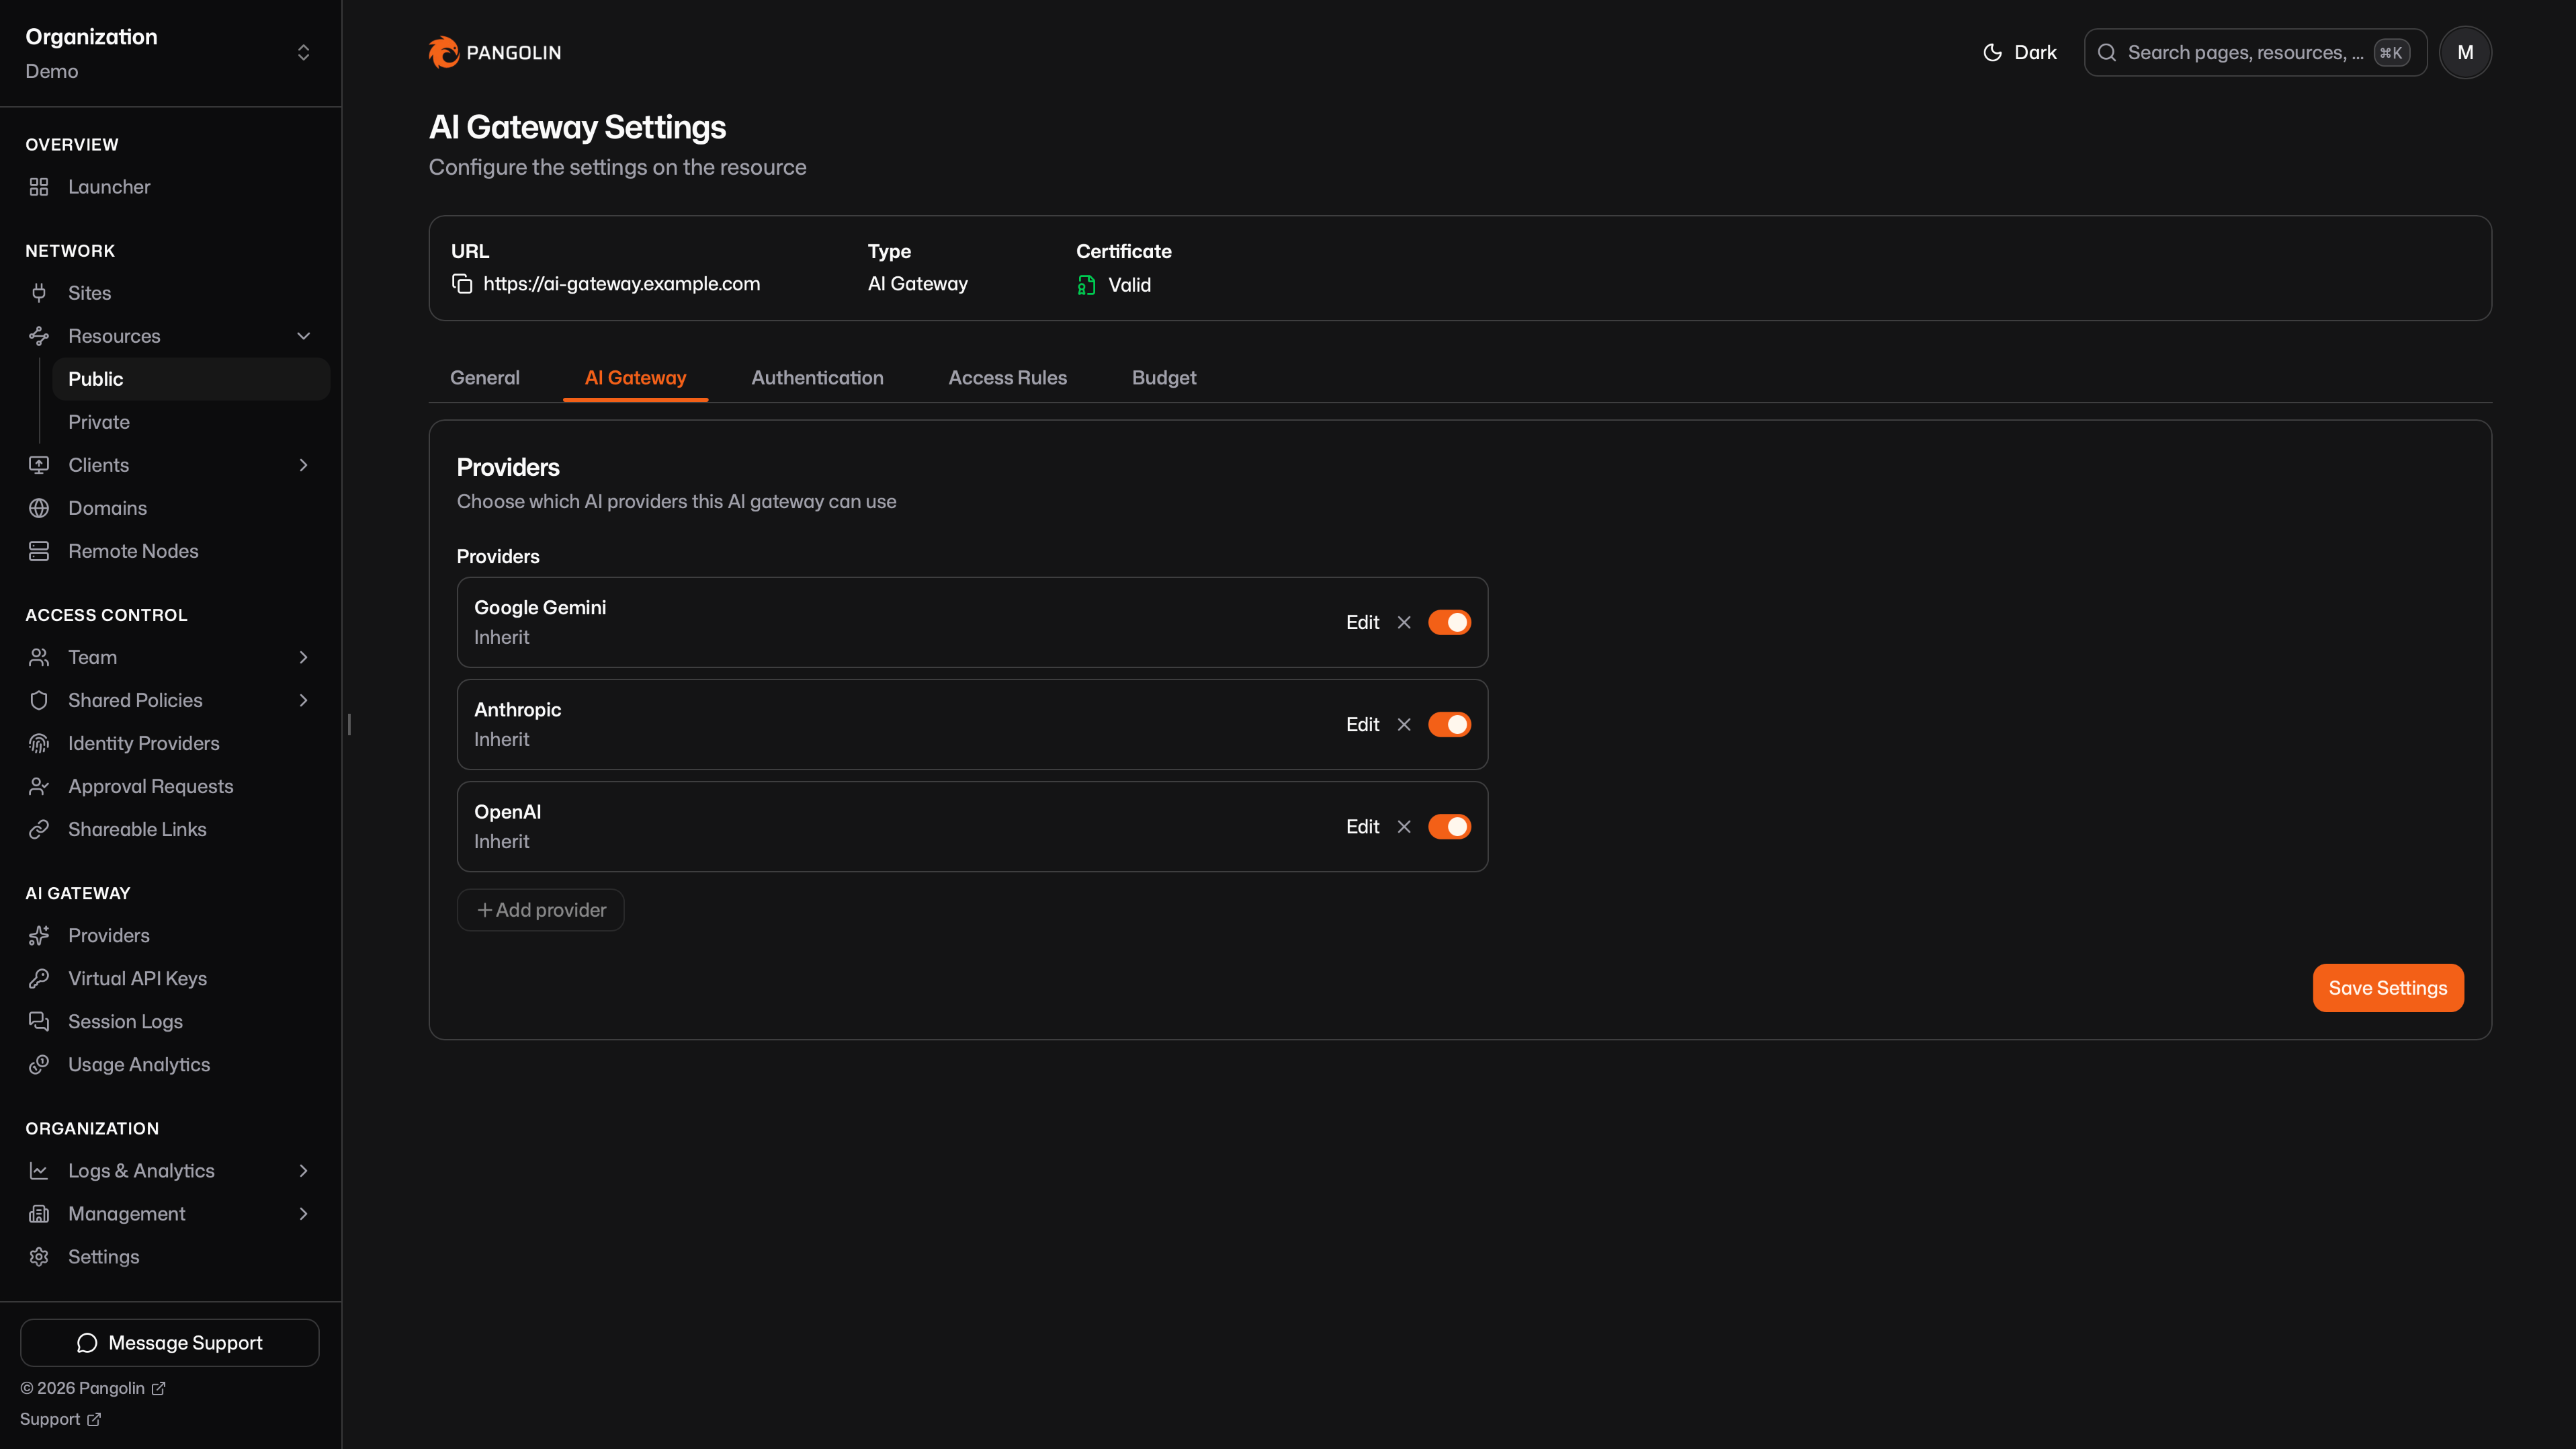2576x1449 pixels.
Task: Click the Remote Nodes server icon
Action: tap(39, 551)
